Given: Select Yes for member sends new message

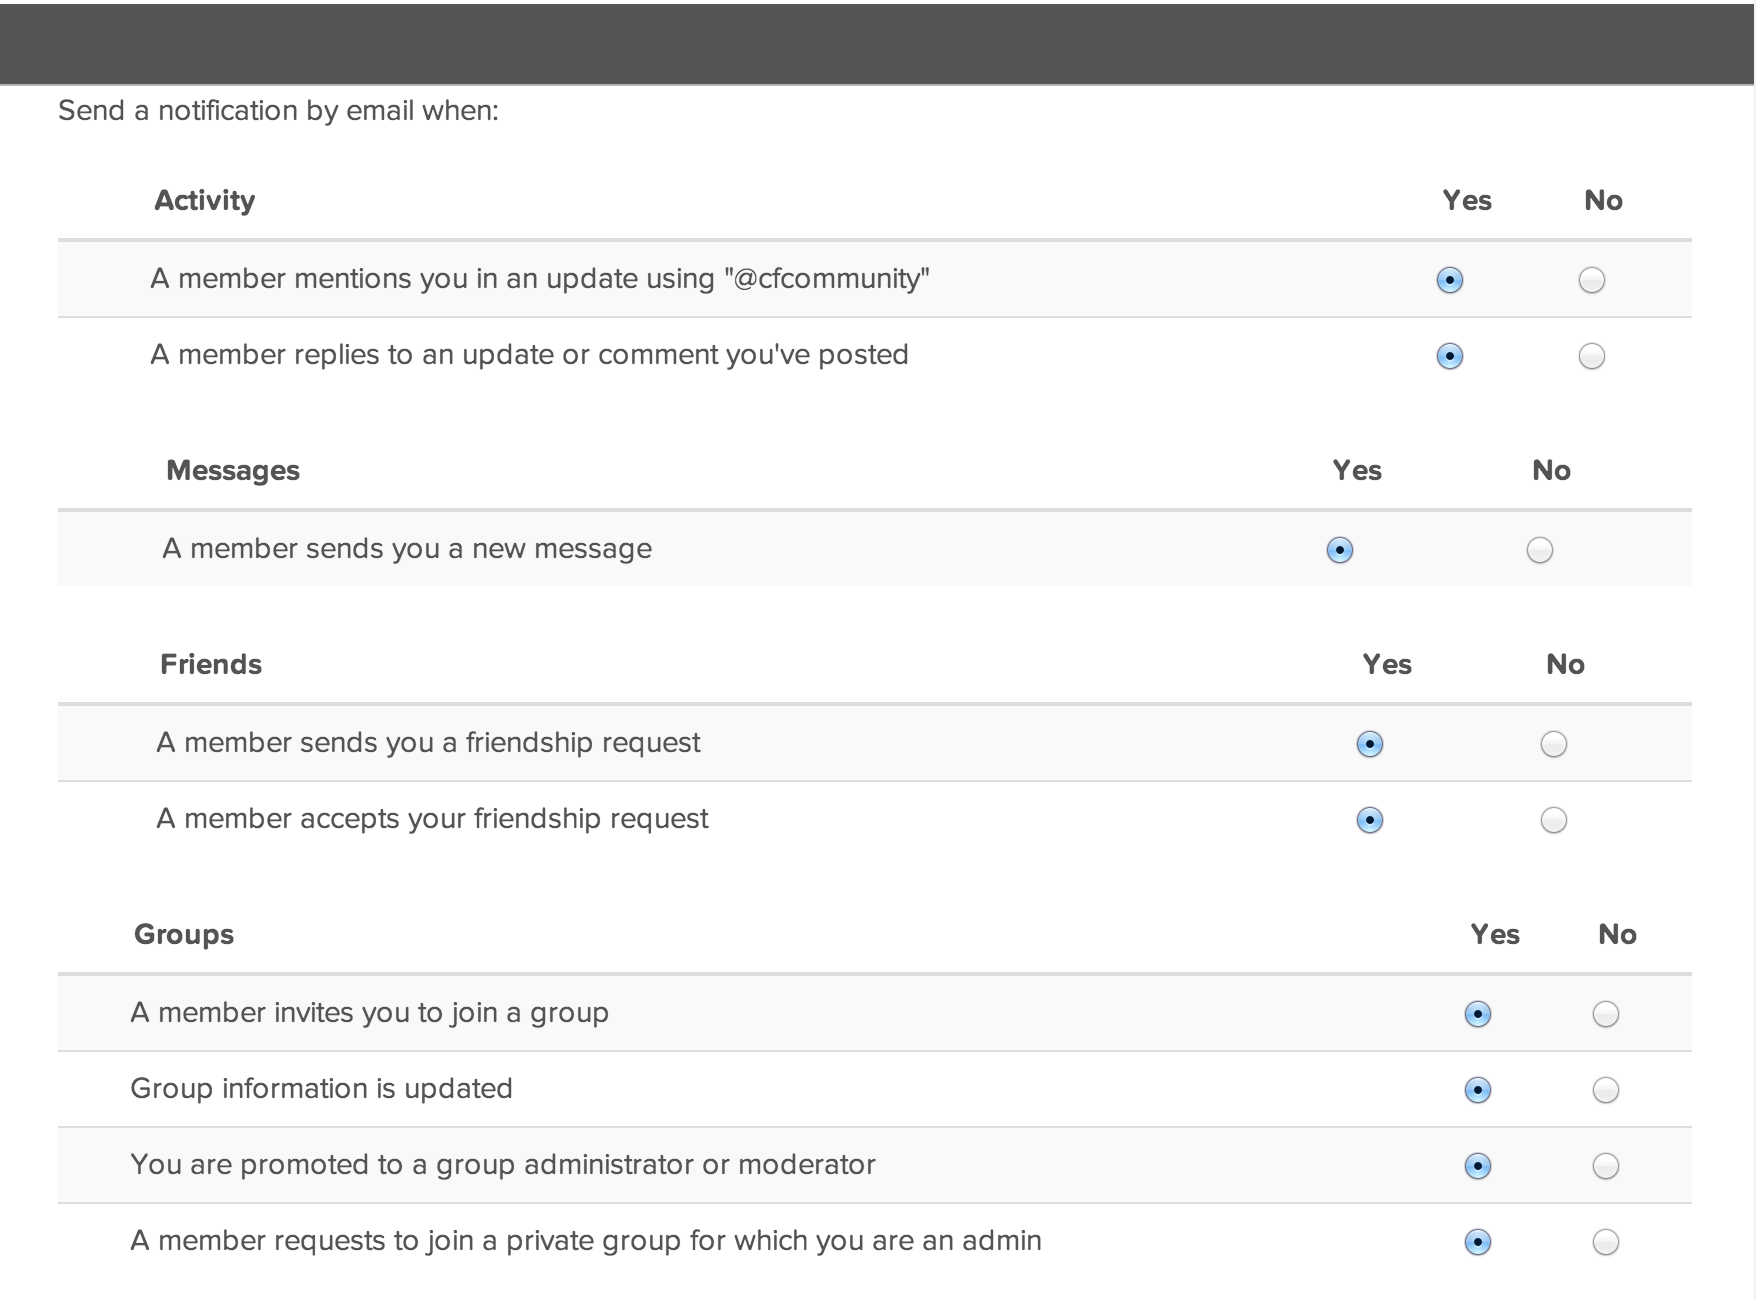Looking at the screenshot, I should pos(1339,550).
